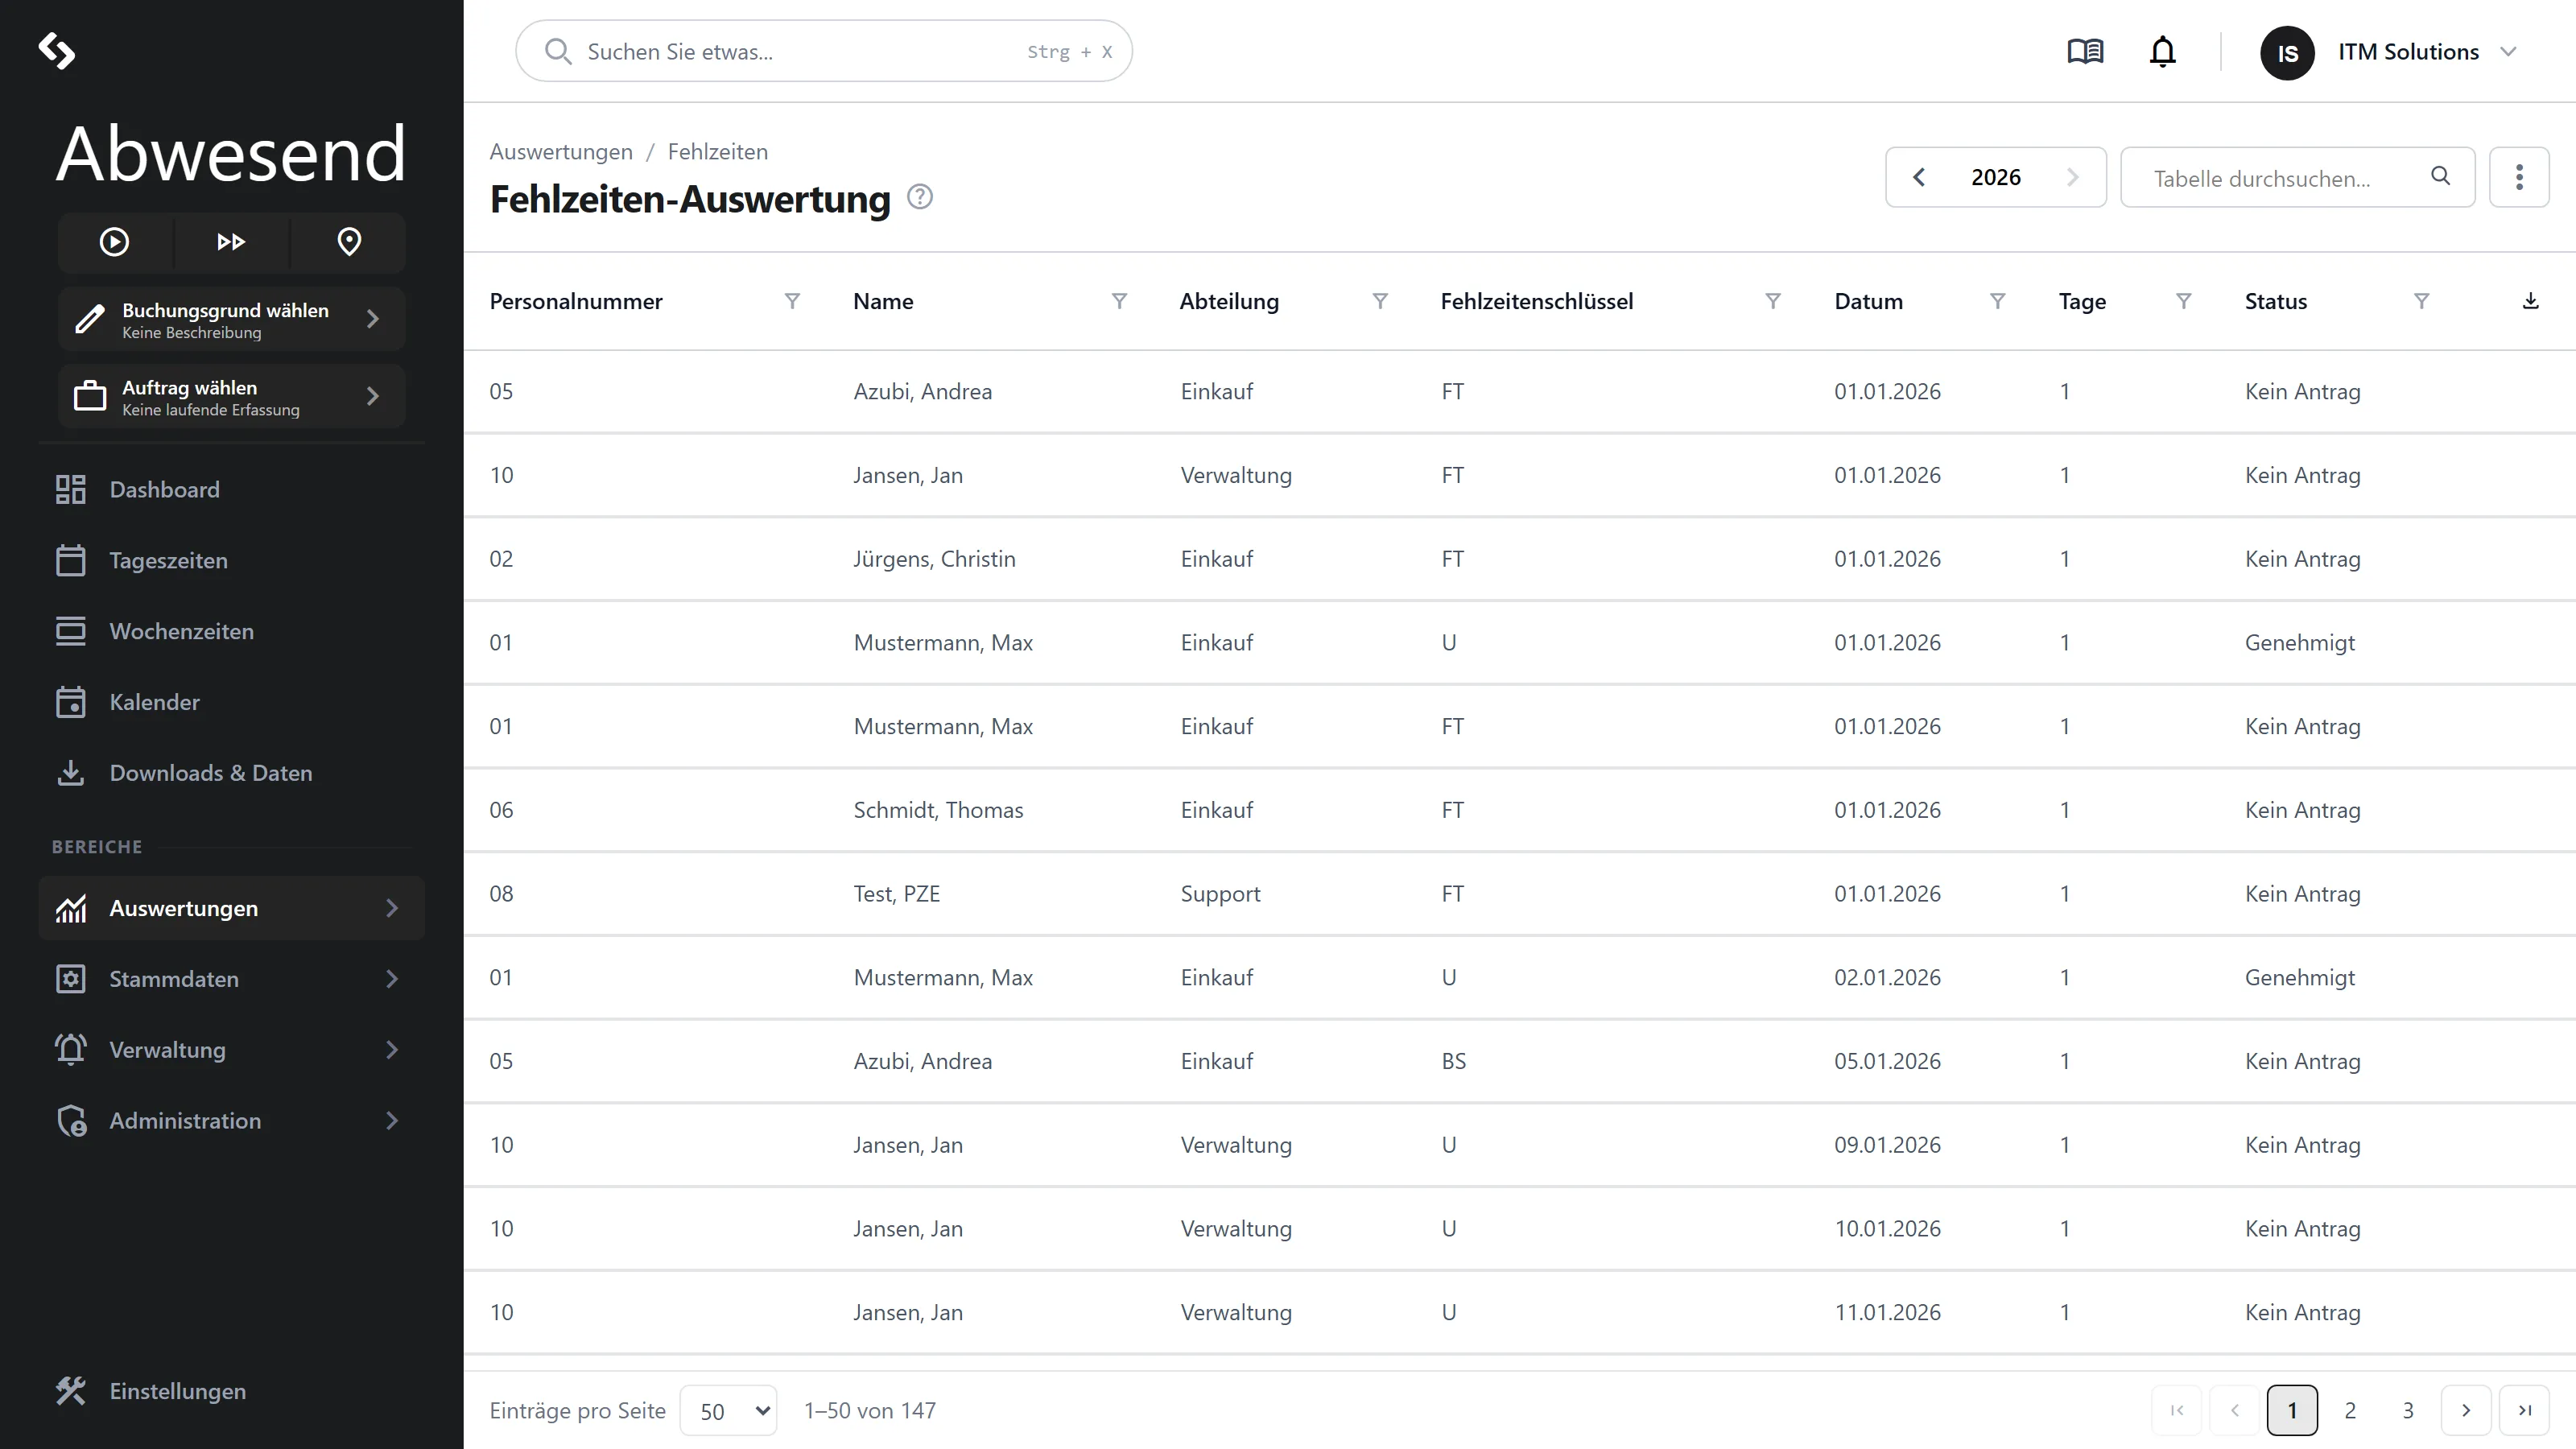Click the Tabelle durchsuchen search field
This screenshot has width=2576, height=1449.
pos(2297,177)
